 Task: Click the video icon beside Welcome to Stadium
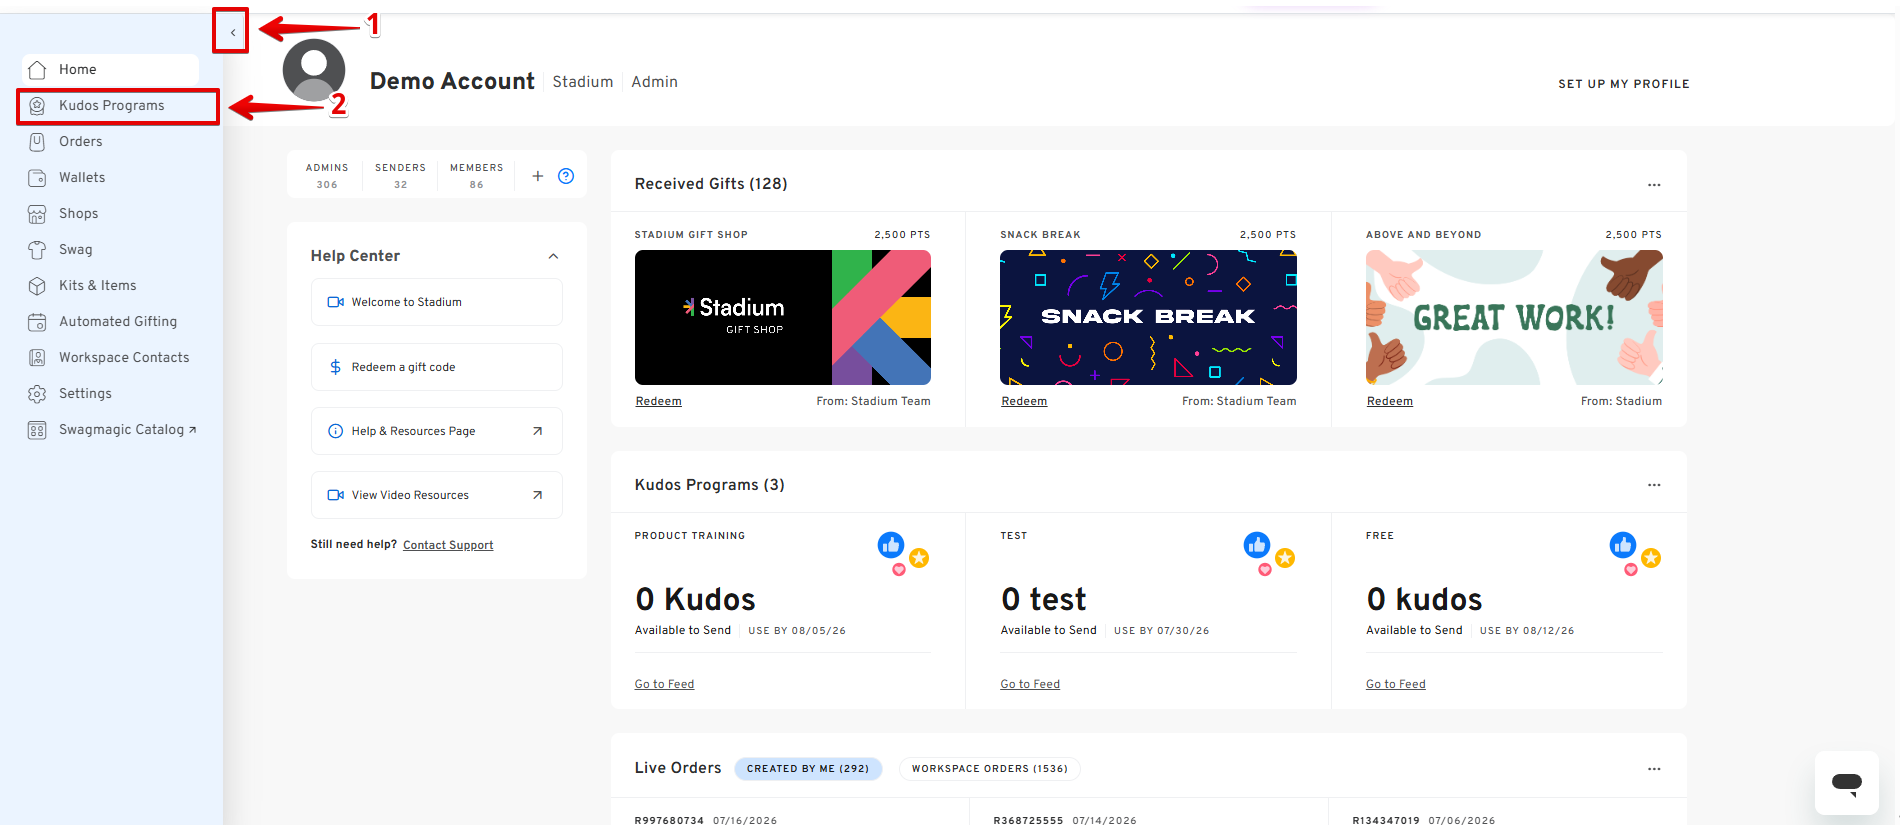[335, 302]
